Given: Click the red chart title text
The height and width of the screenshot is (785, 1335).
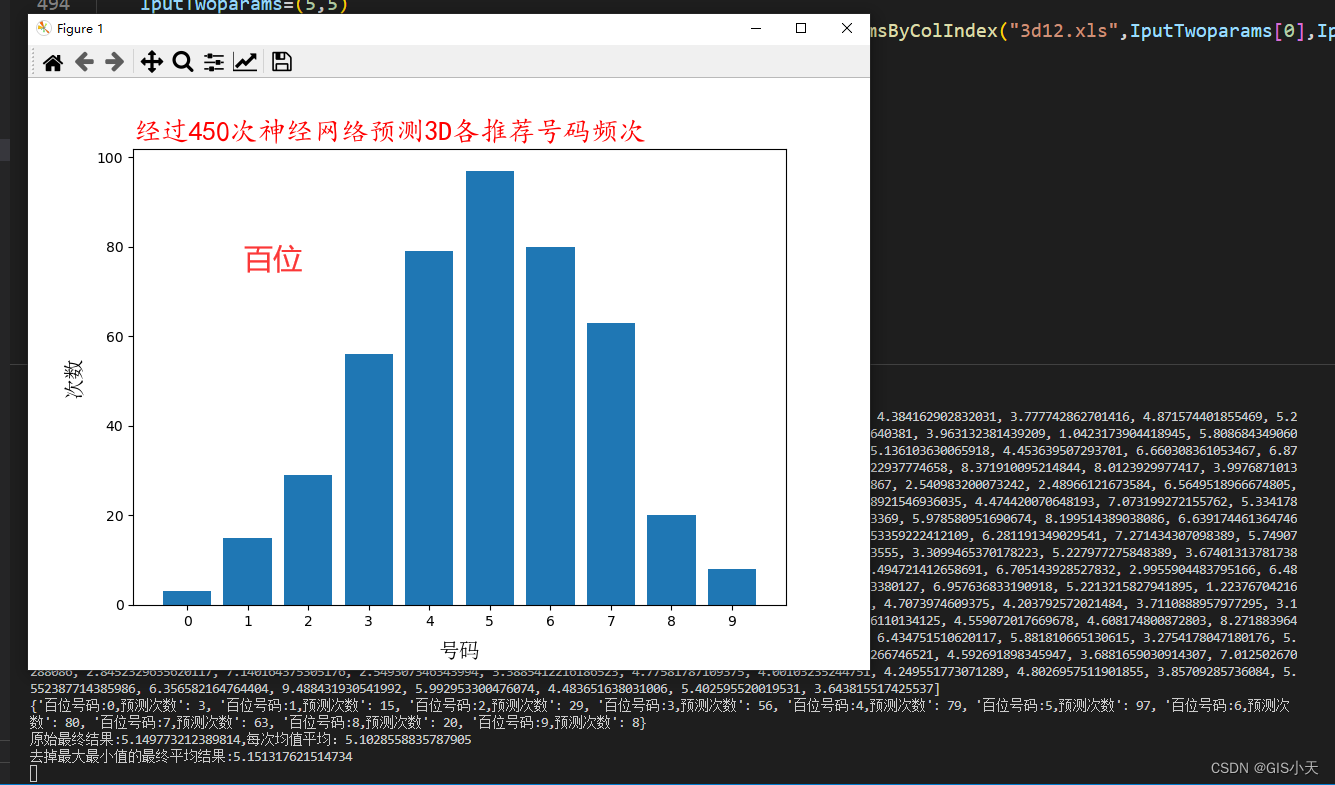Looking at the screenshot, I should click(391, 132).
